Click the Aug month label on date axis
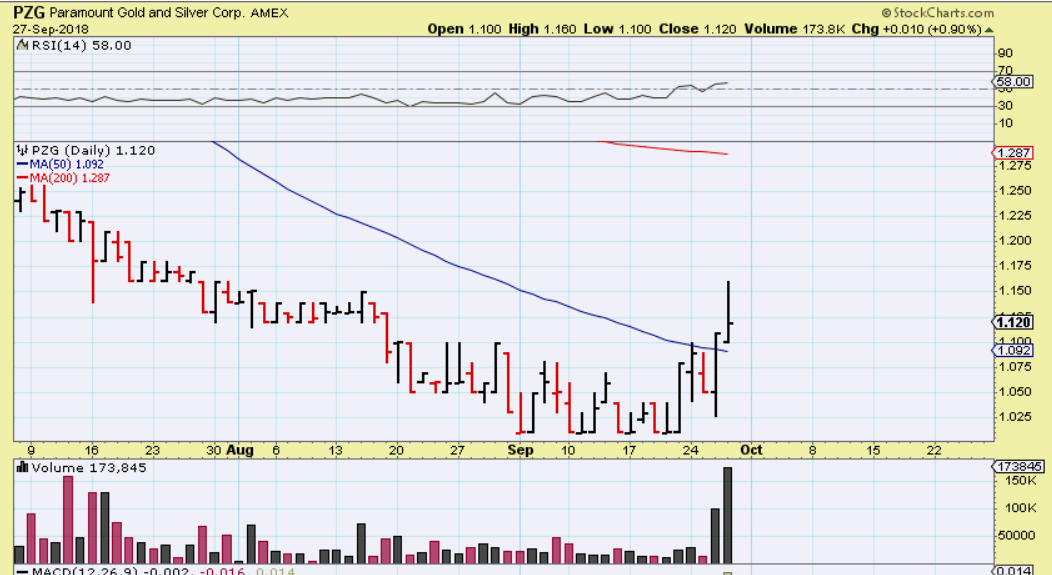Screen dimensions: 1052x575 coord(240,450)
